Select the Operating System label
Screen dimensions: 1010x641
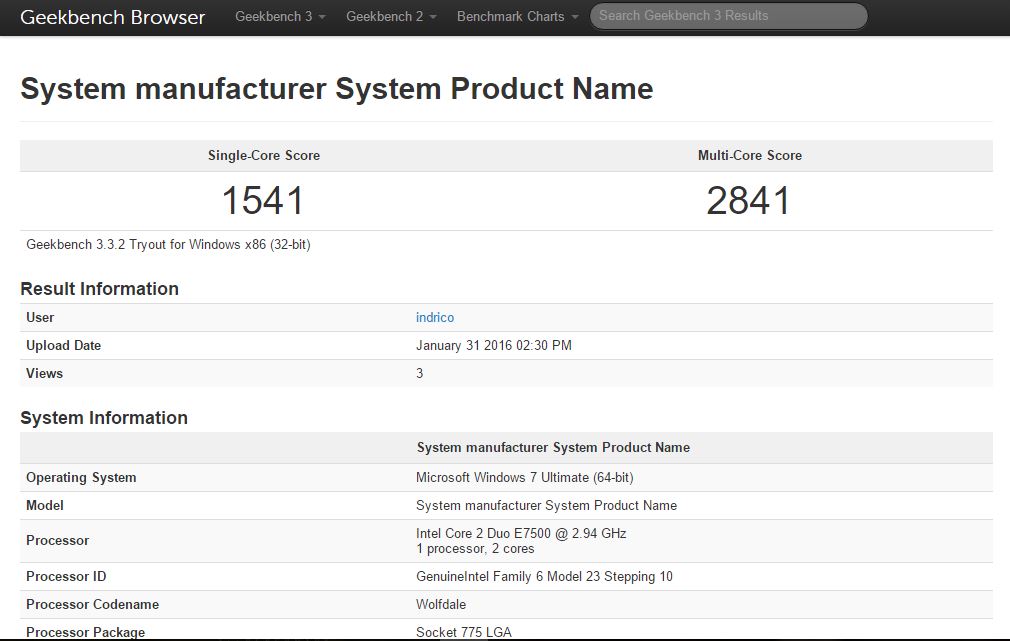click(81, 477)
